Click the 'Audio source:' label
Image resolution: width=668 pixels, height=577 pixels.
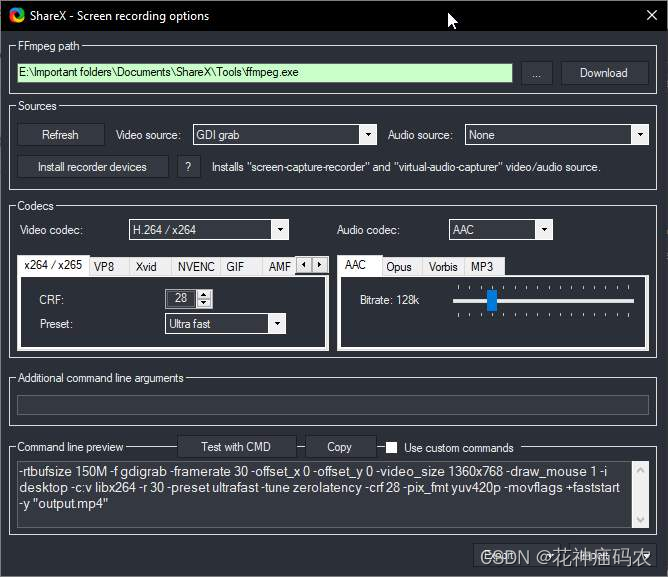point(420,135)
